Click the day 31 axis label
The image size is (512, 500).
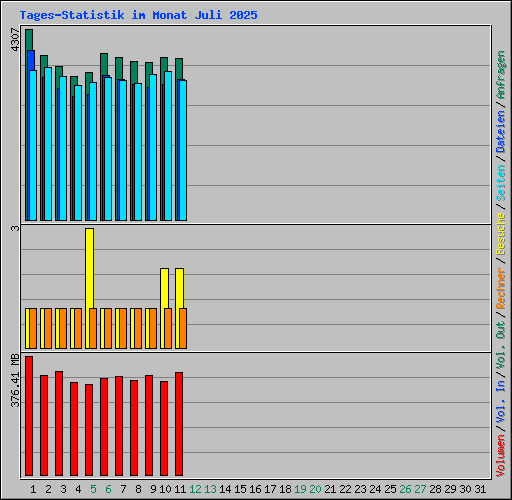[x=480, y=489]
